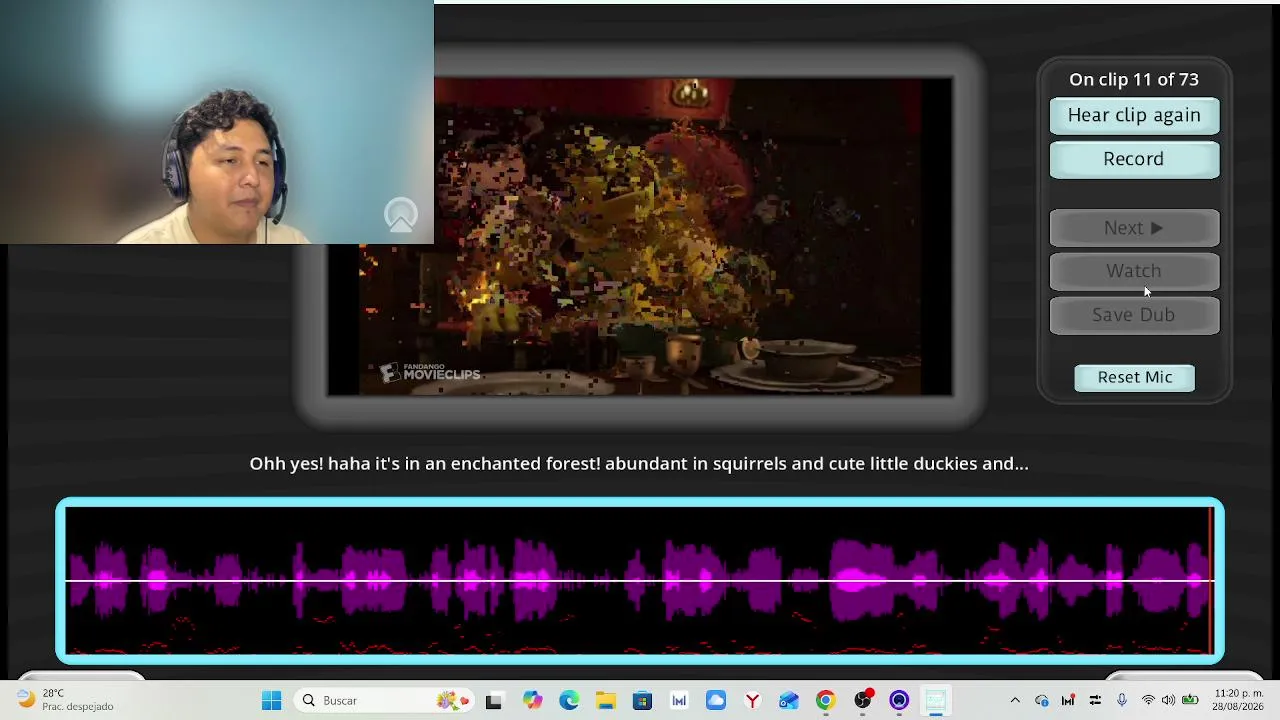Open Microsoft Store from the taskbar
The width and height of the screenshot is (1280, 720).
coord(642,701)
